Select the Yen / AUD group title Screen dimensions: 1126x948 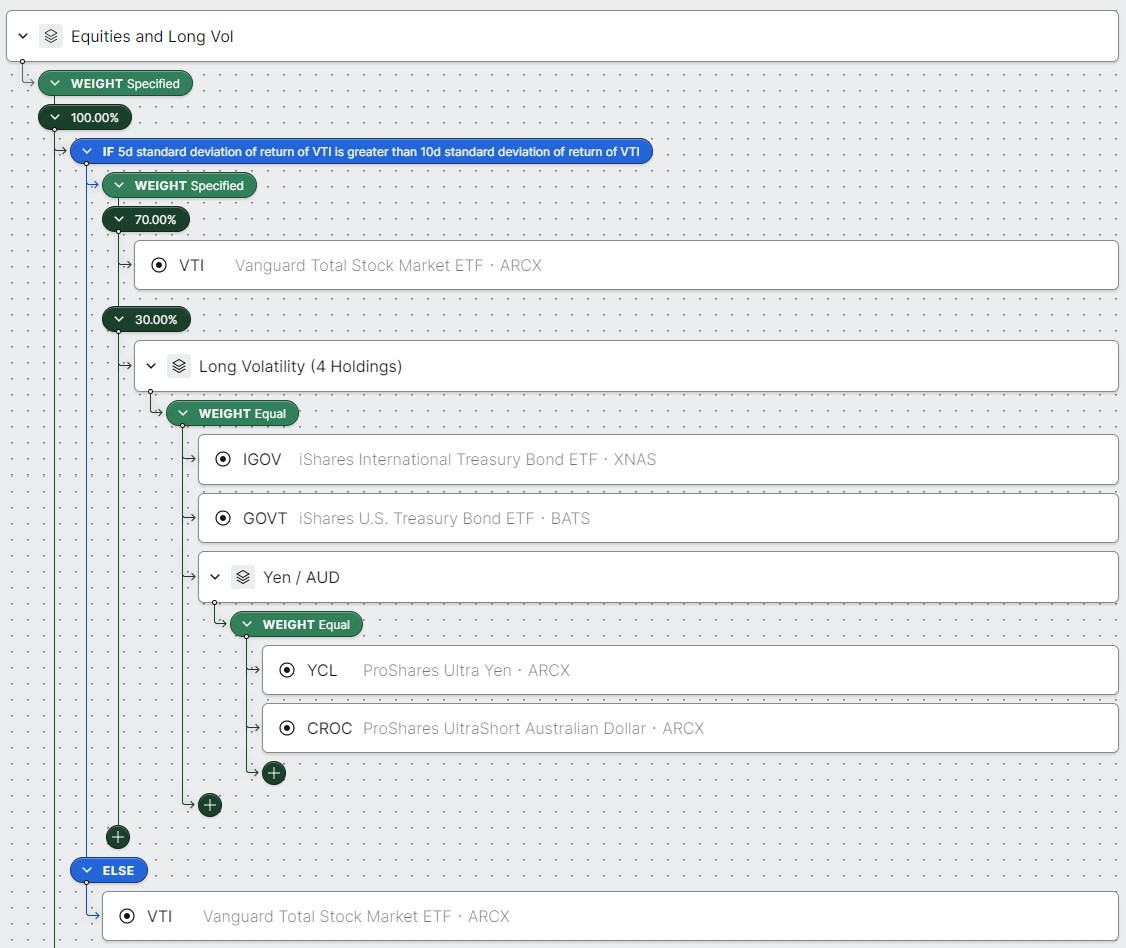pyautogui.click(x=301, y=577)
